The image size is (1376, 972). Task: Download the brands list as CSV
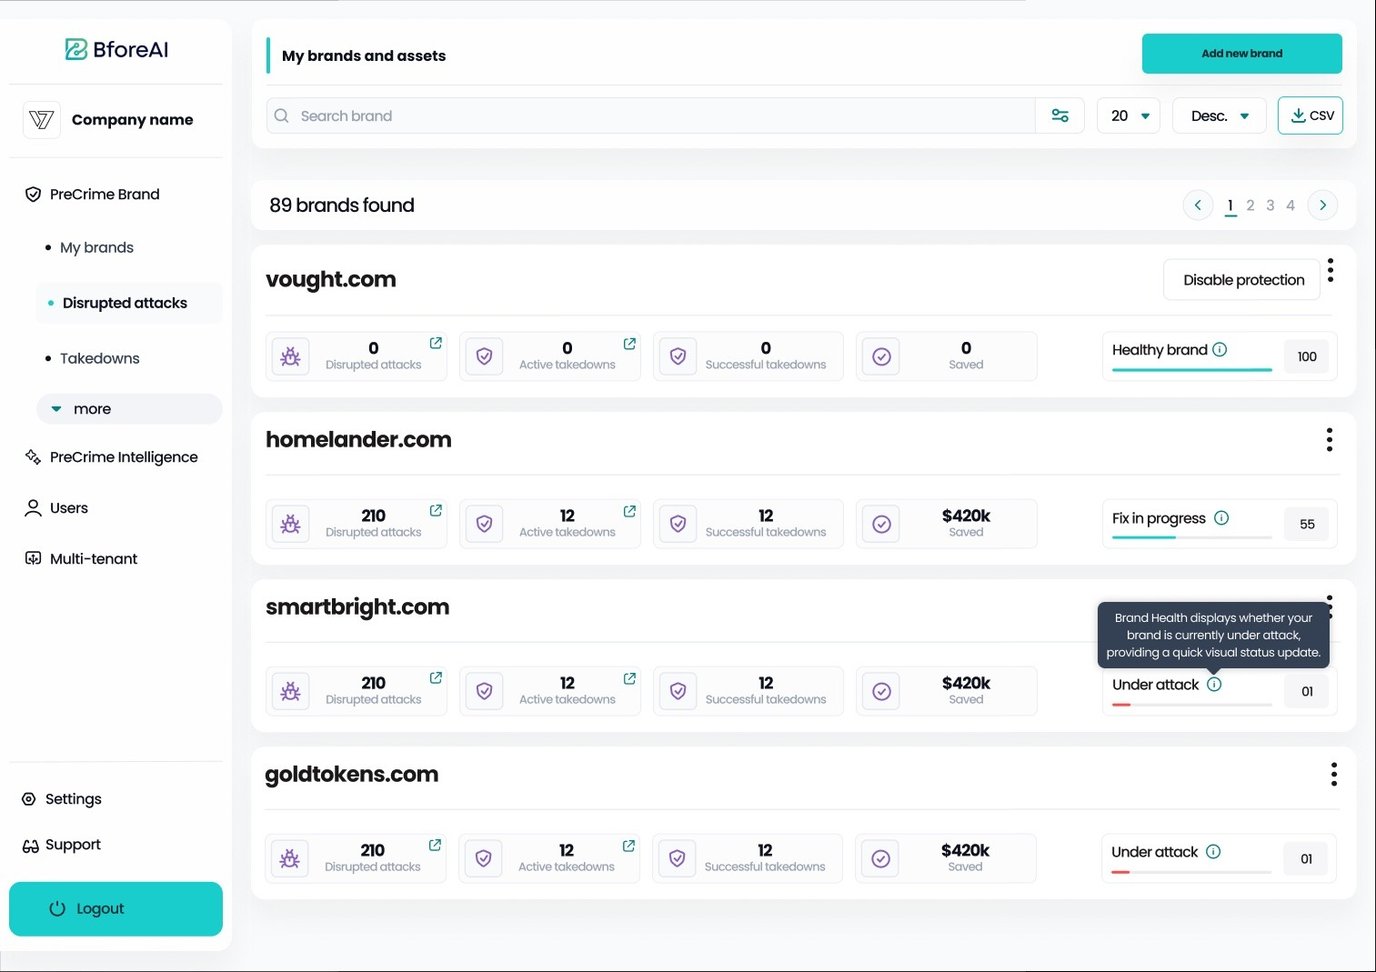(x=1310, y=116)
